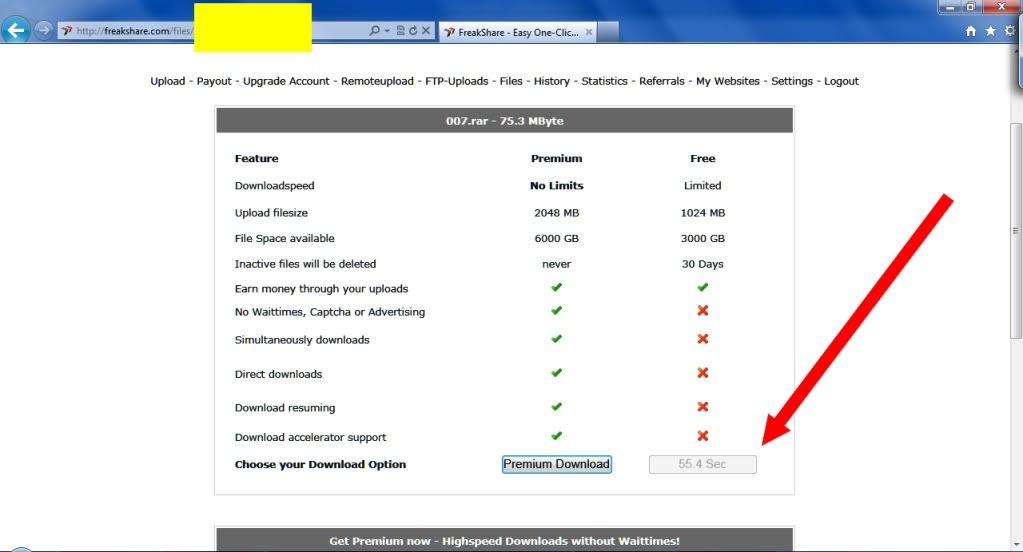Click the Premium Download button
Viewport: 1023px width, 552px height.
click(x=557, y=464)
